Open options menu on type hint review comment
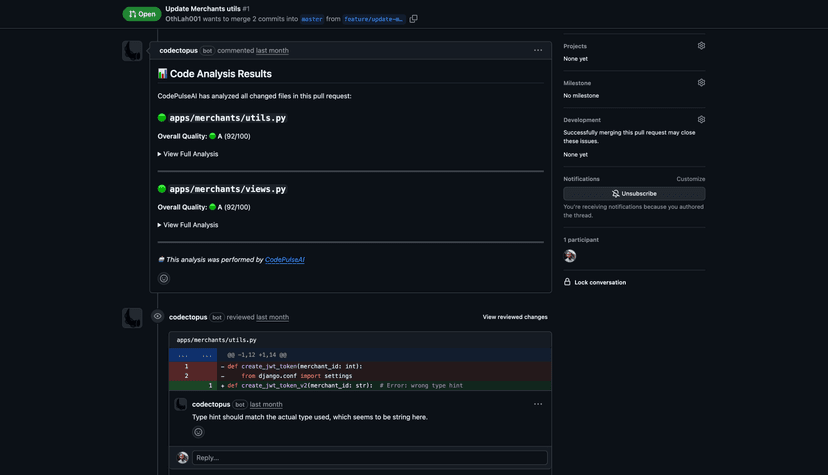Image resolution: width=828 pixels, height=475 pixels. pyautogui.click(x=538, y=404)
